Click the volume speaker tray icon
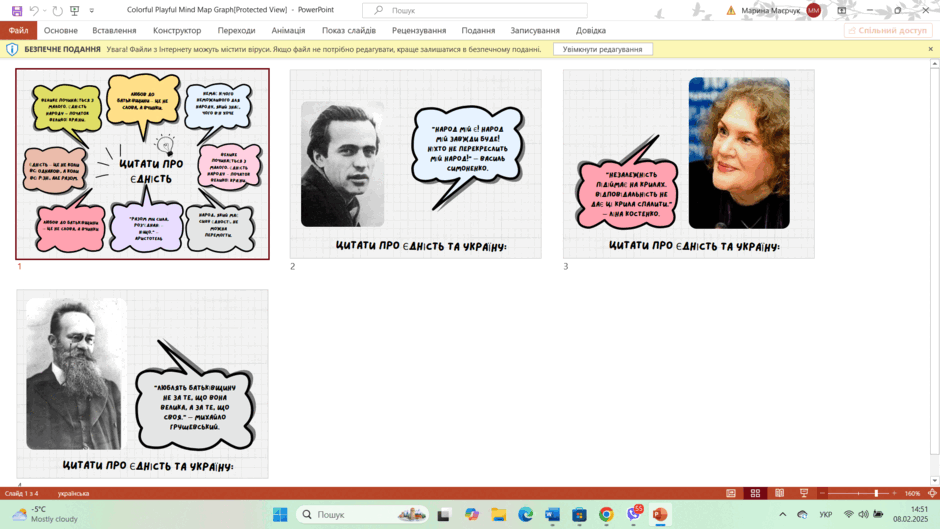The height and width of the screenshot is (529, 940). pyautogui.click(x=863, y=515)
